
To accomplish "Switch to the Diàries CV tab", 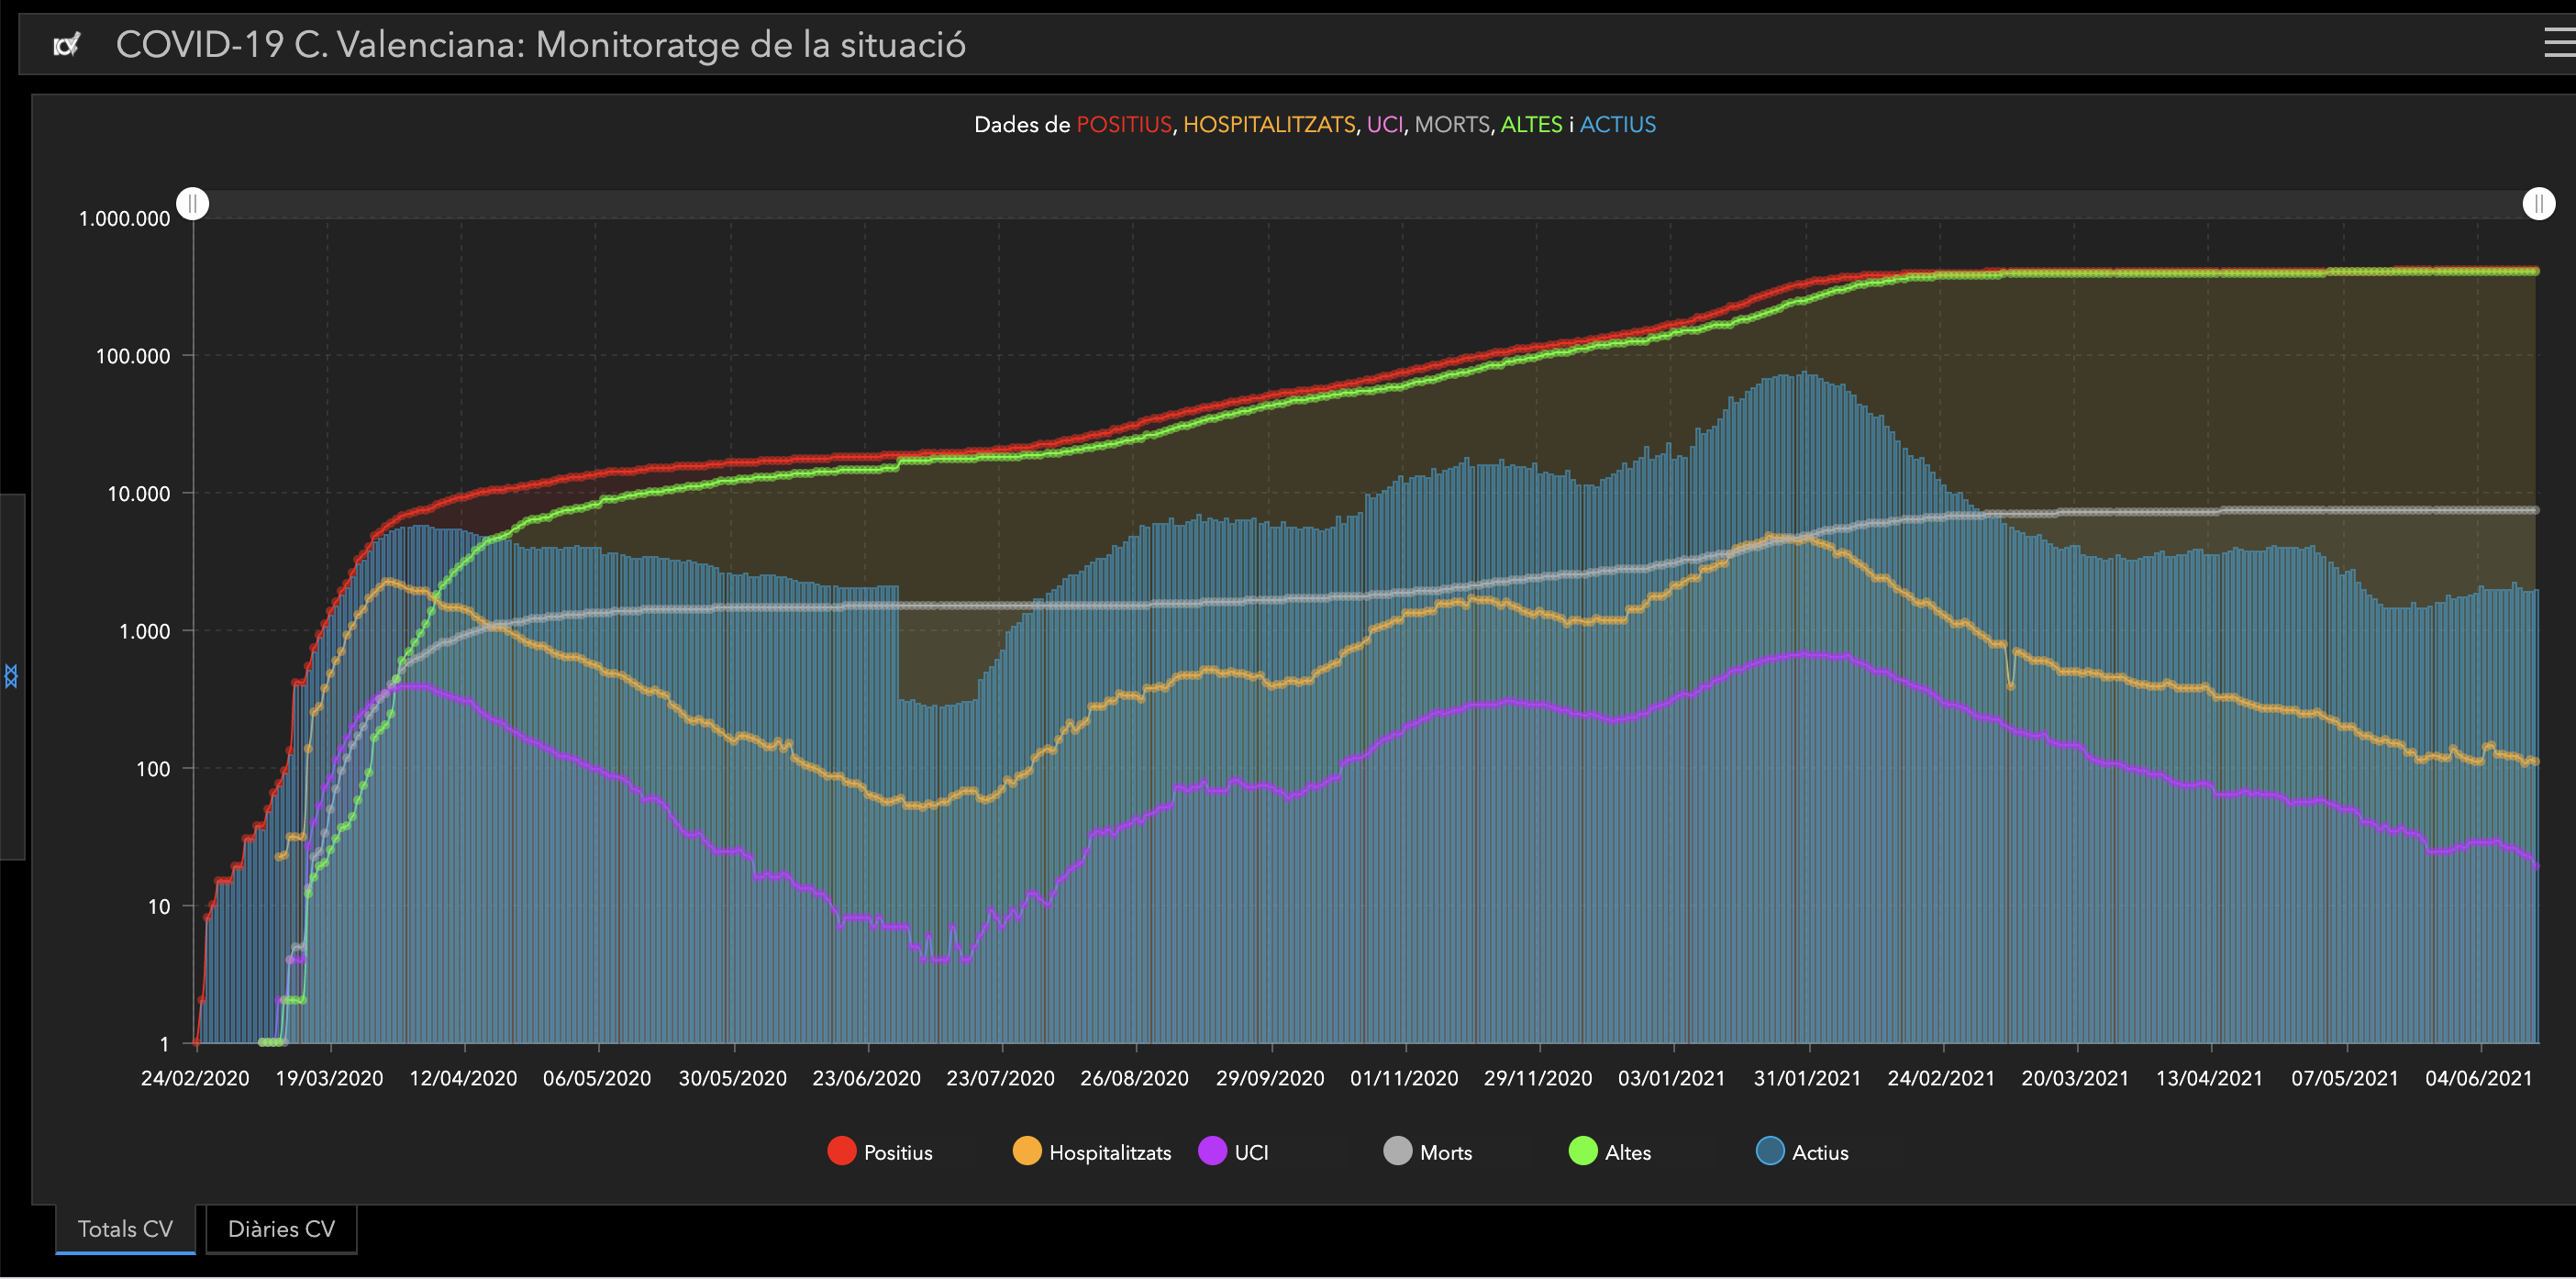I will point(281,1229).
